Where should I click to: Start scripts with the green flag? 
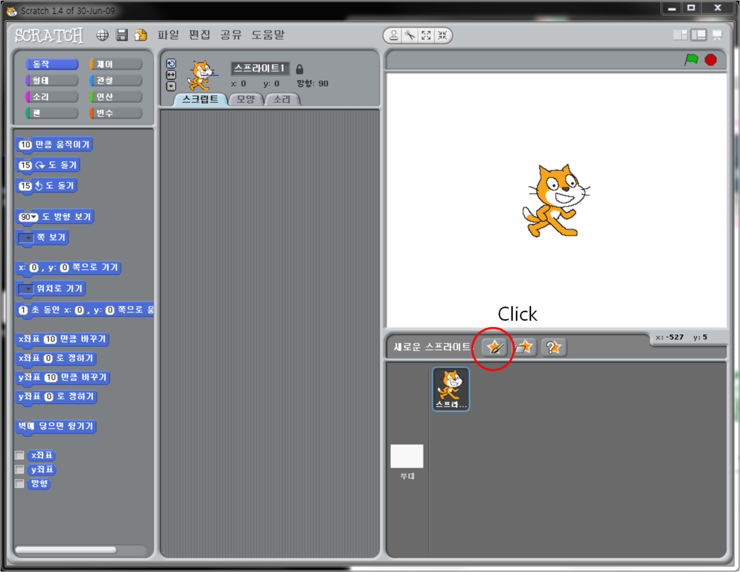[691, 59]
